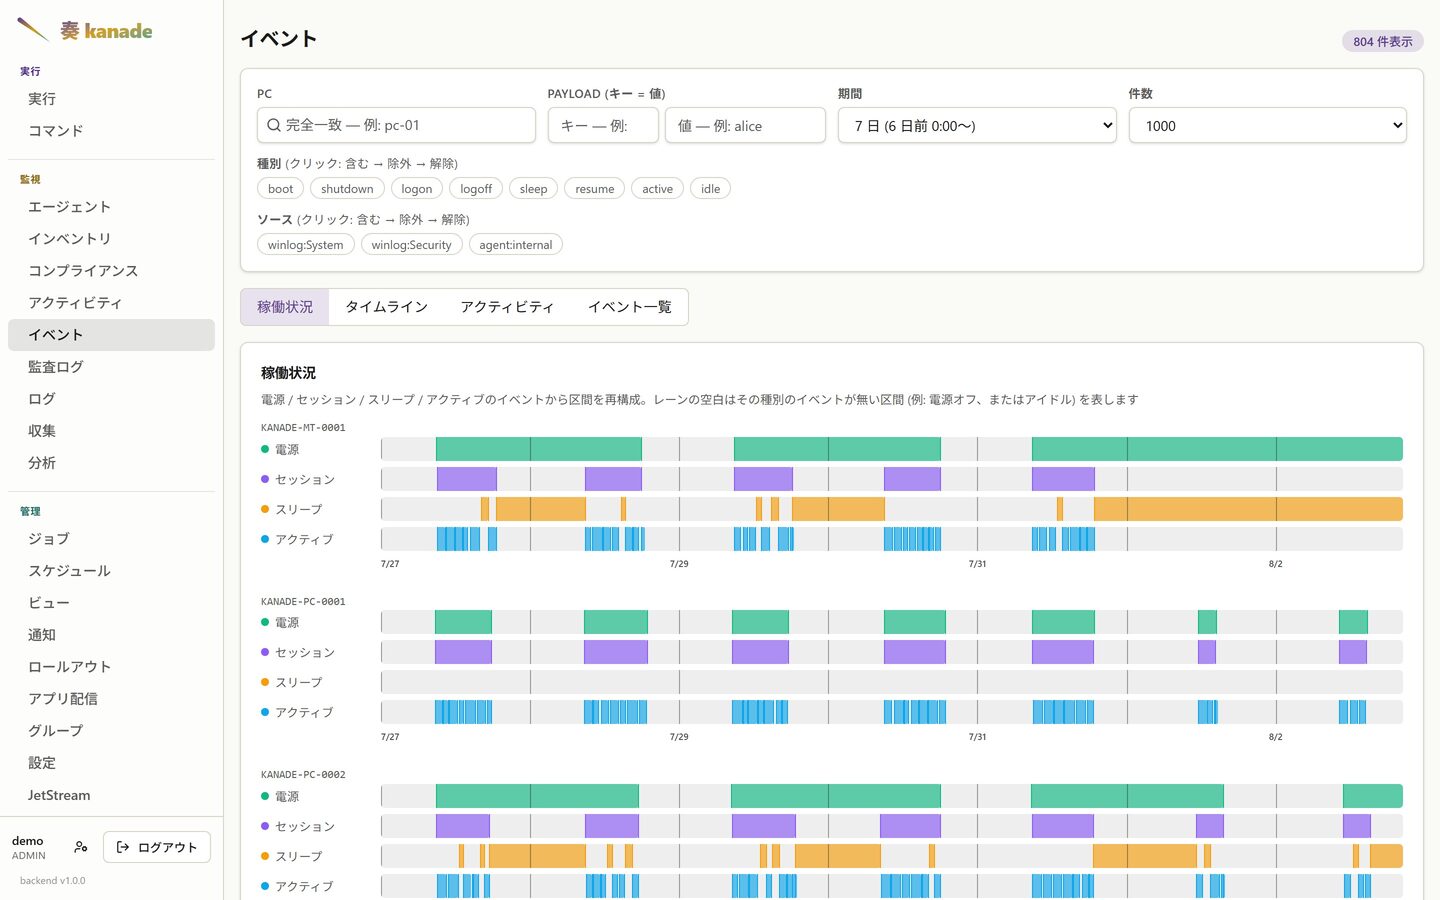Click the kanade logo icon

tap(33, 30)
